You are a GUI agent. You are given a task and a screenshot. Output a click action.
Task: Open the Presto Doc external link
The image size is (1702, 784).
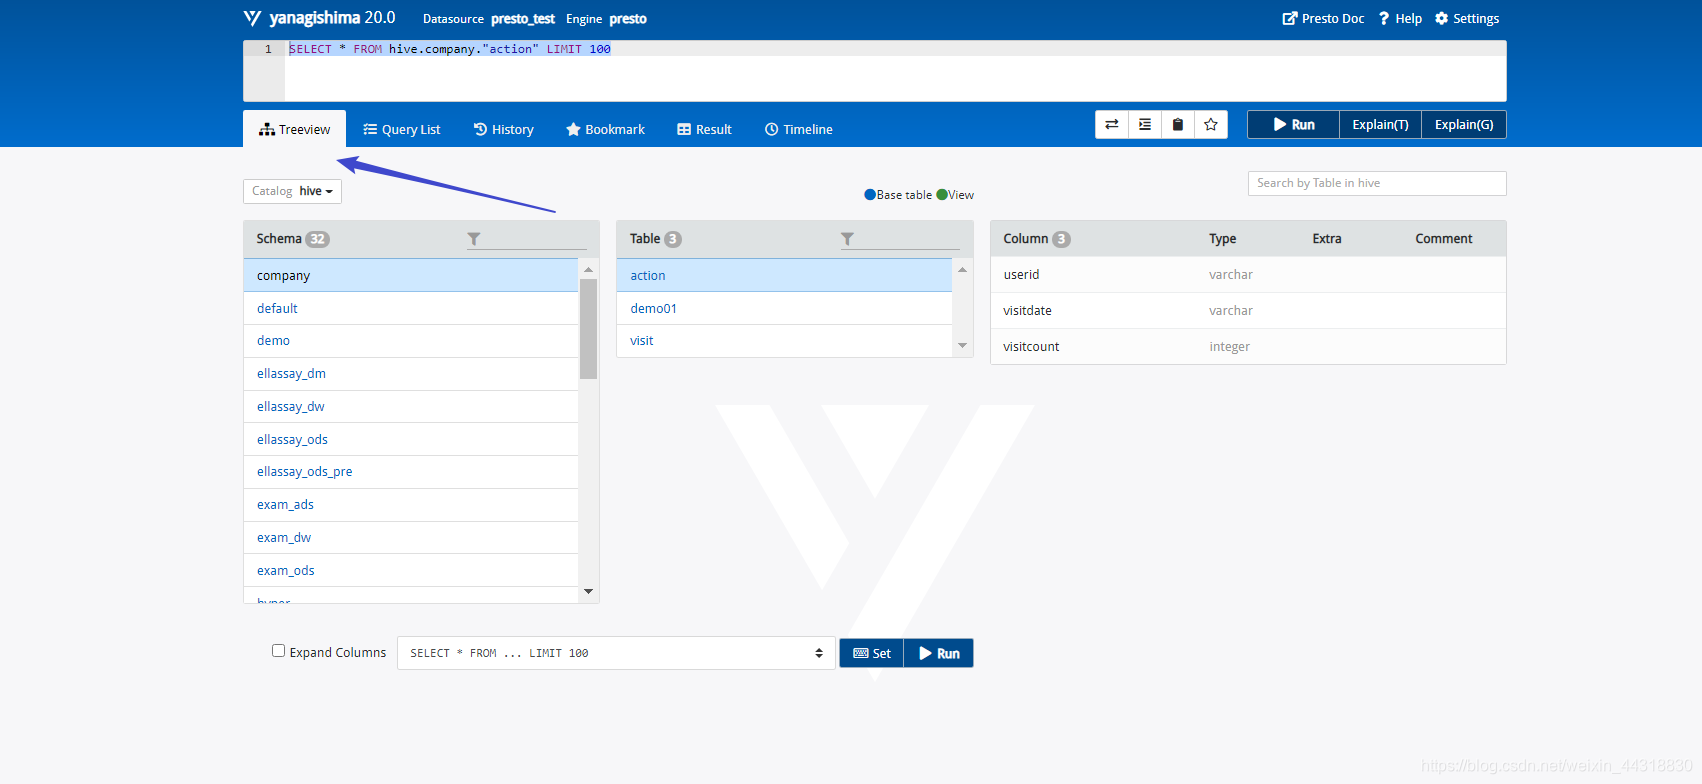[1323, 18]
